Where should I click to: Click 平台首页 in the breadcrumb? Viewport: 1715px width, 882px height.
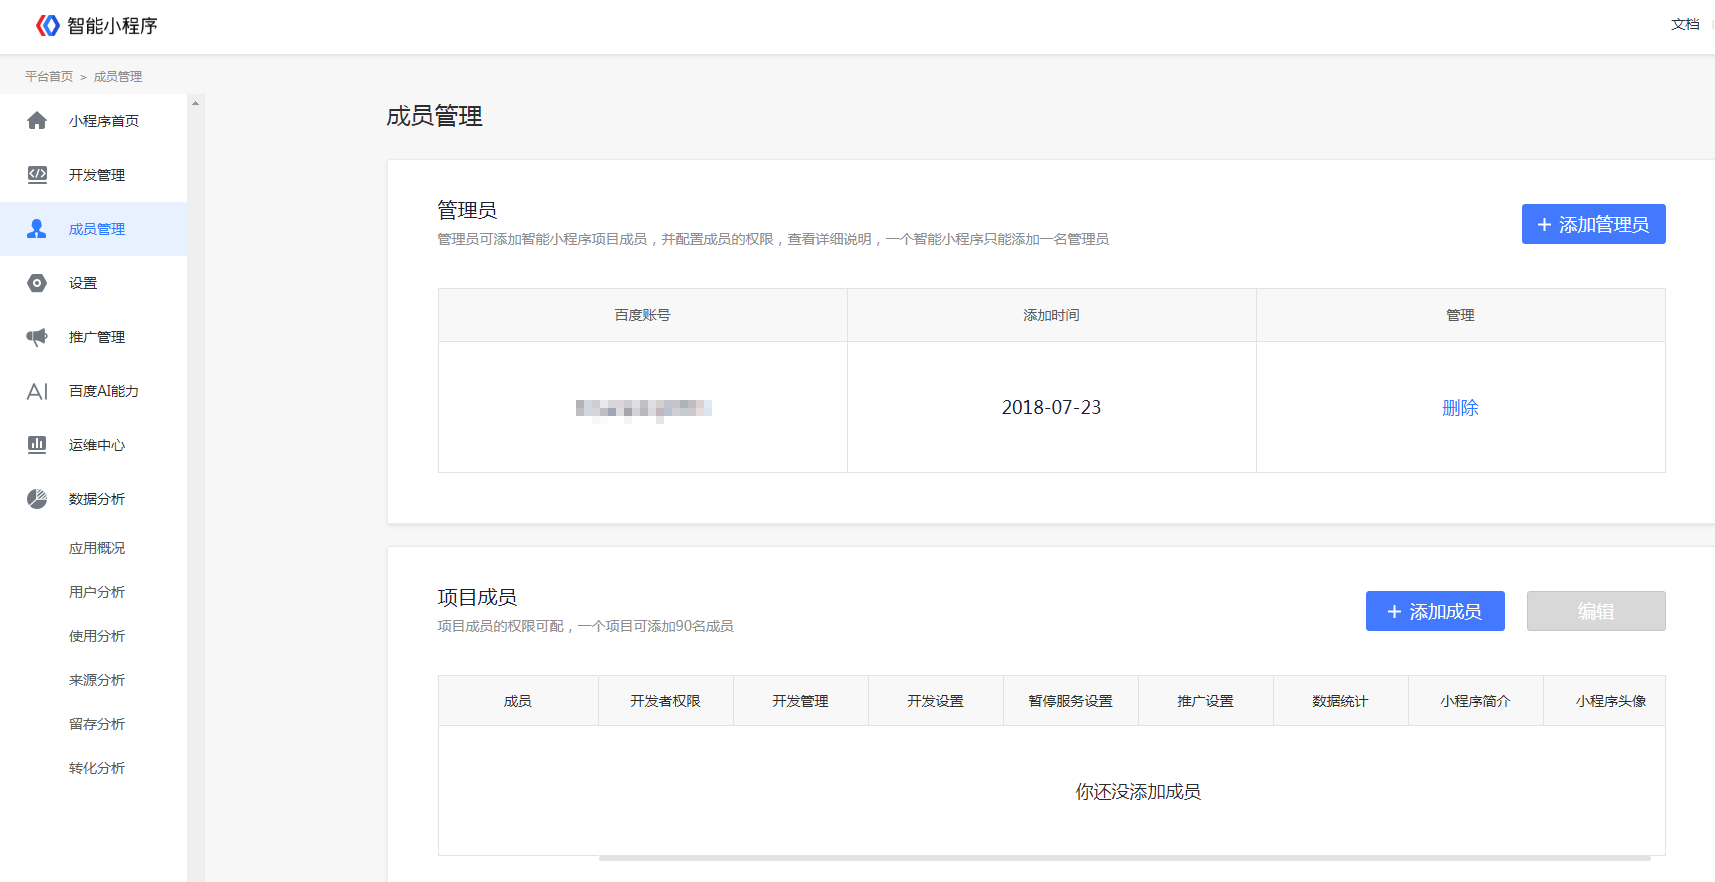pos(49,77)
